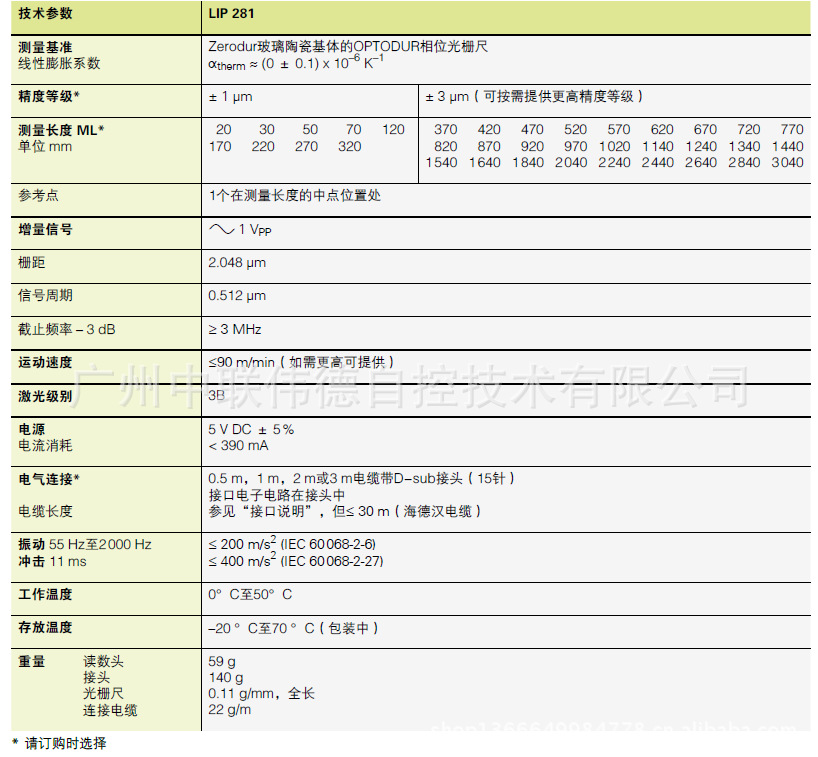Click the '电气连接*' row label
The height and width of the screenshot is (757, 818).
49,479
